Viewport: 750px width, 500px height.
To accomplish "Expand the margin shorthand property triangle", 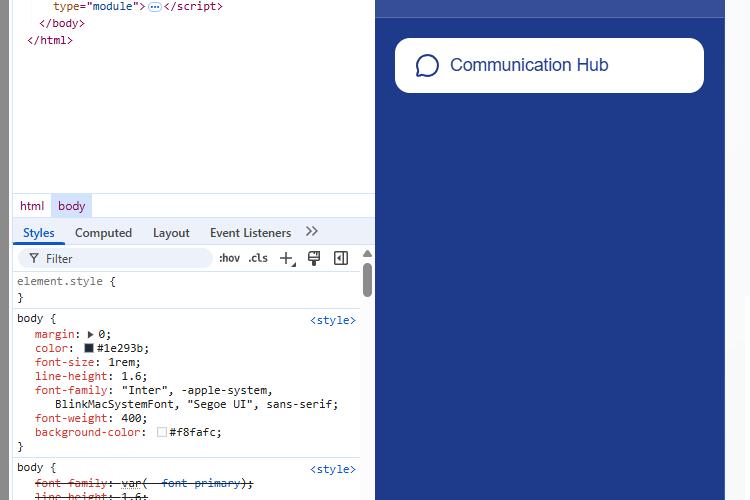I will pyautogui.click(x=90, y=335).
